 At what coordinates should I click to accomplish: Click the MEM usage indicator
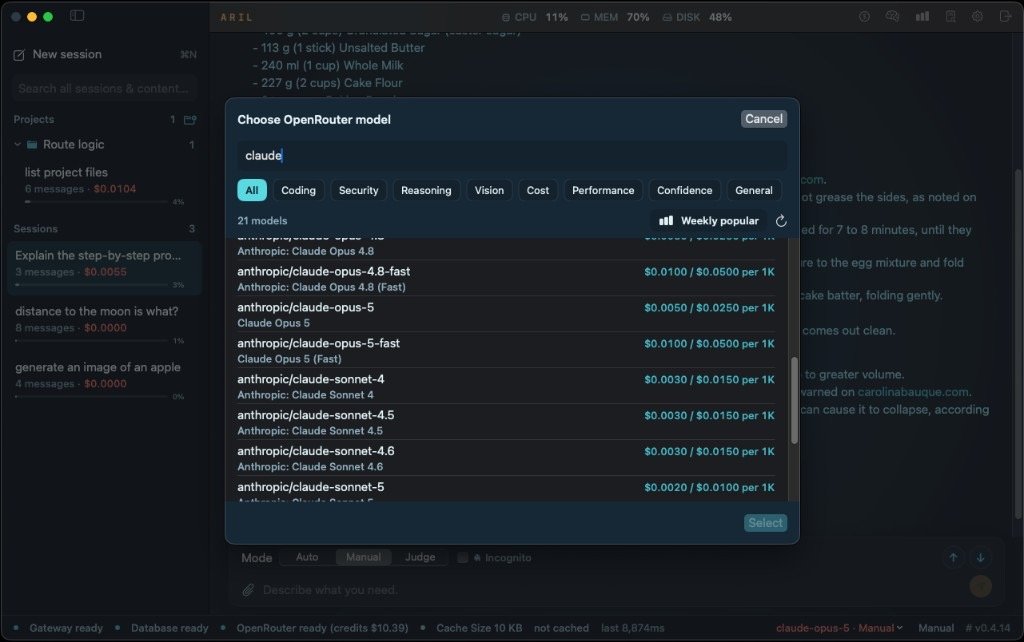pyautogui.click(x=615, y=17)
